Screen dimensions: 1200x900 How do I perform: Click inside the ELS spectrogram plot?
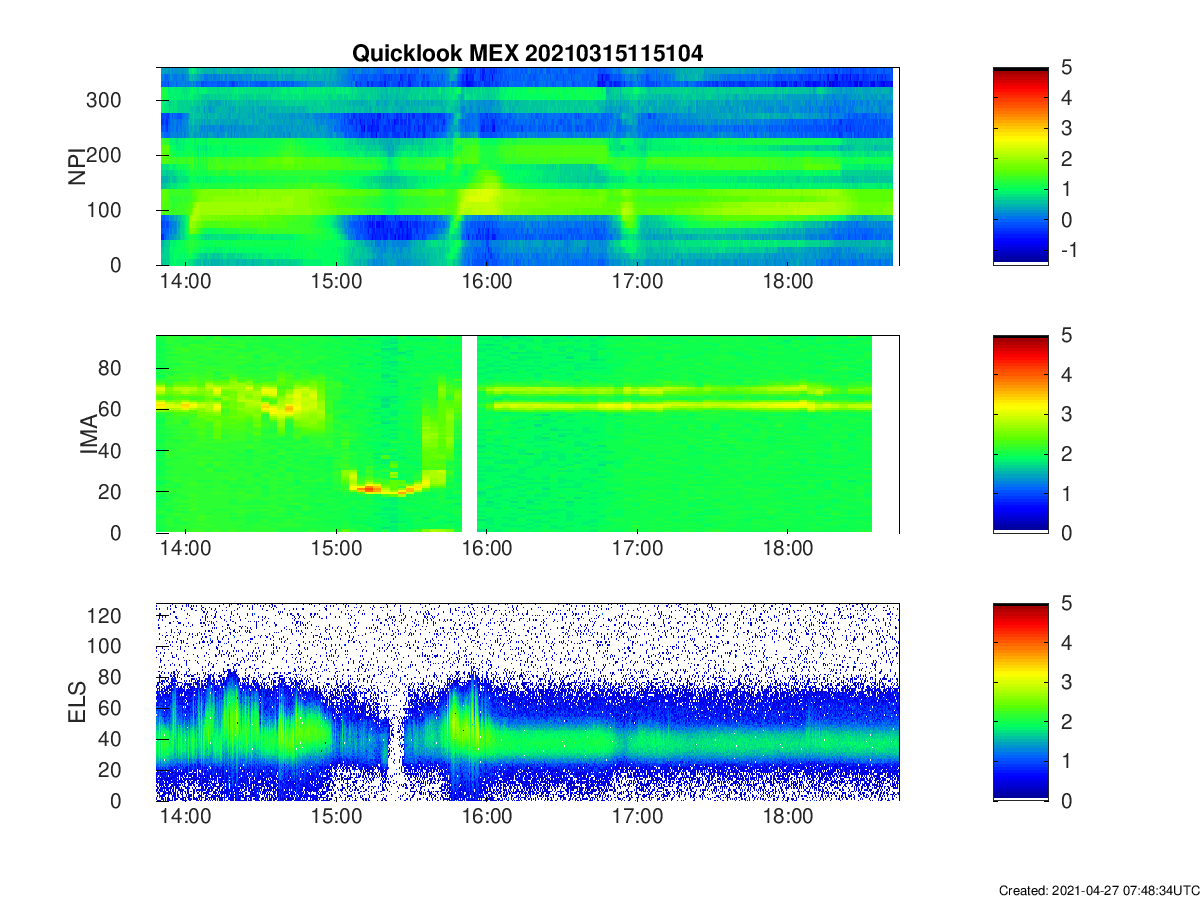[527, 702]
